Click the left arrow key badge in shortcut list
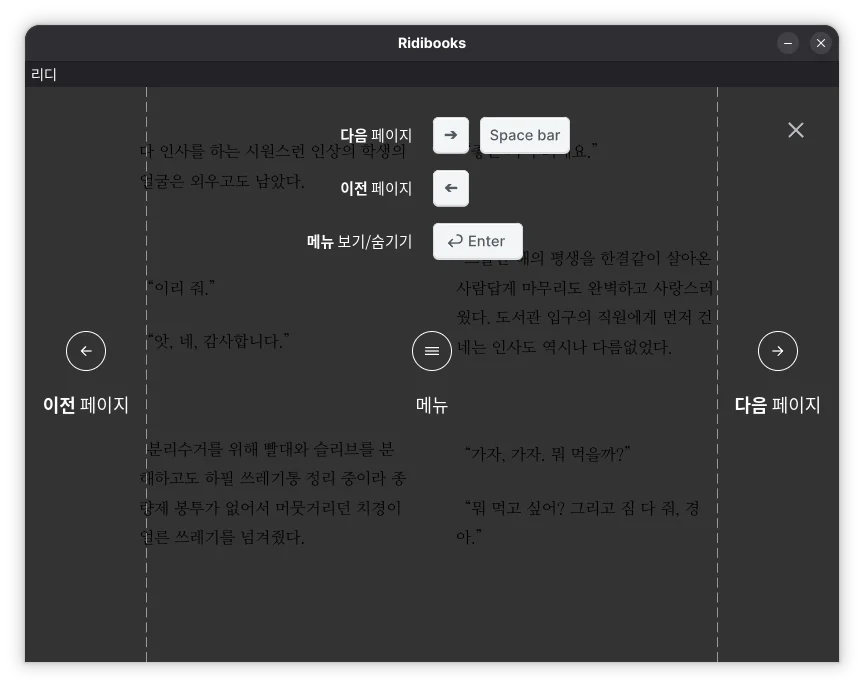Screen dimensions: 864x687 click(451, 188)
